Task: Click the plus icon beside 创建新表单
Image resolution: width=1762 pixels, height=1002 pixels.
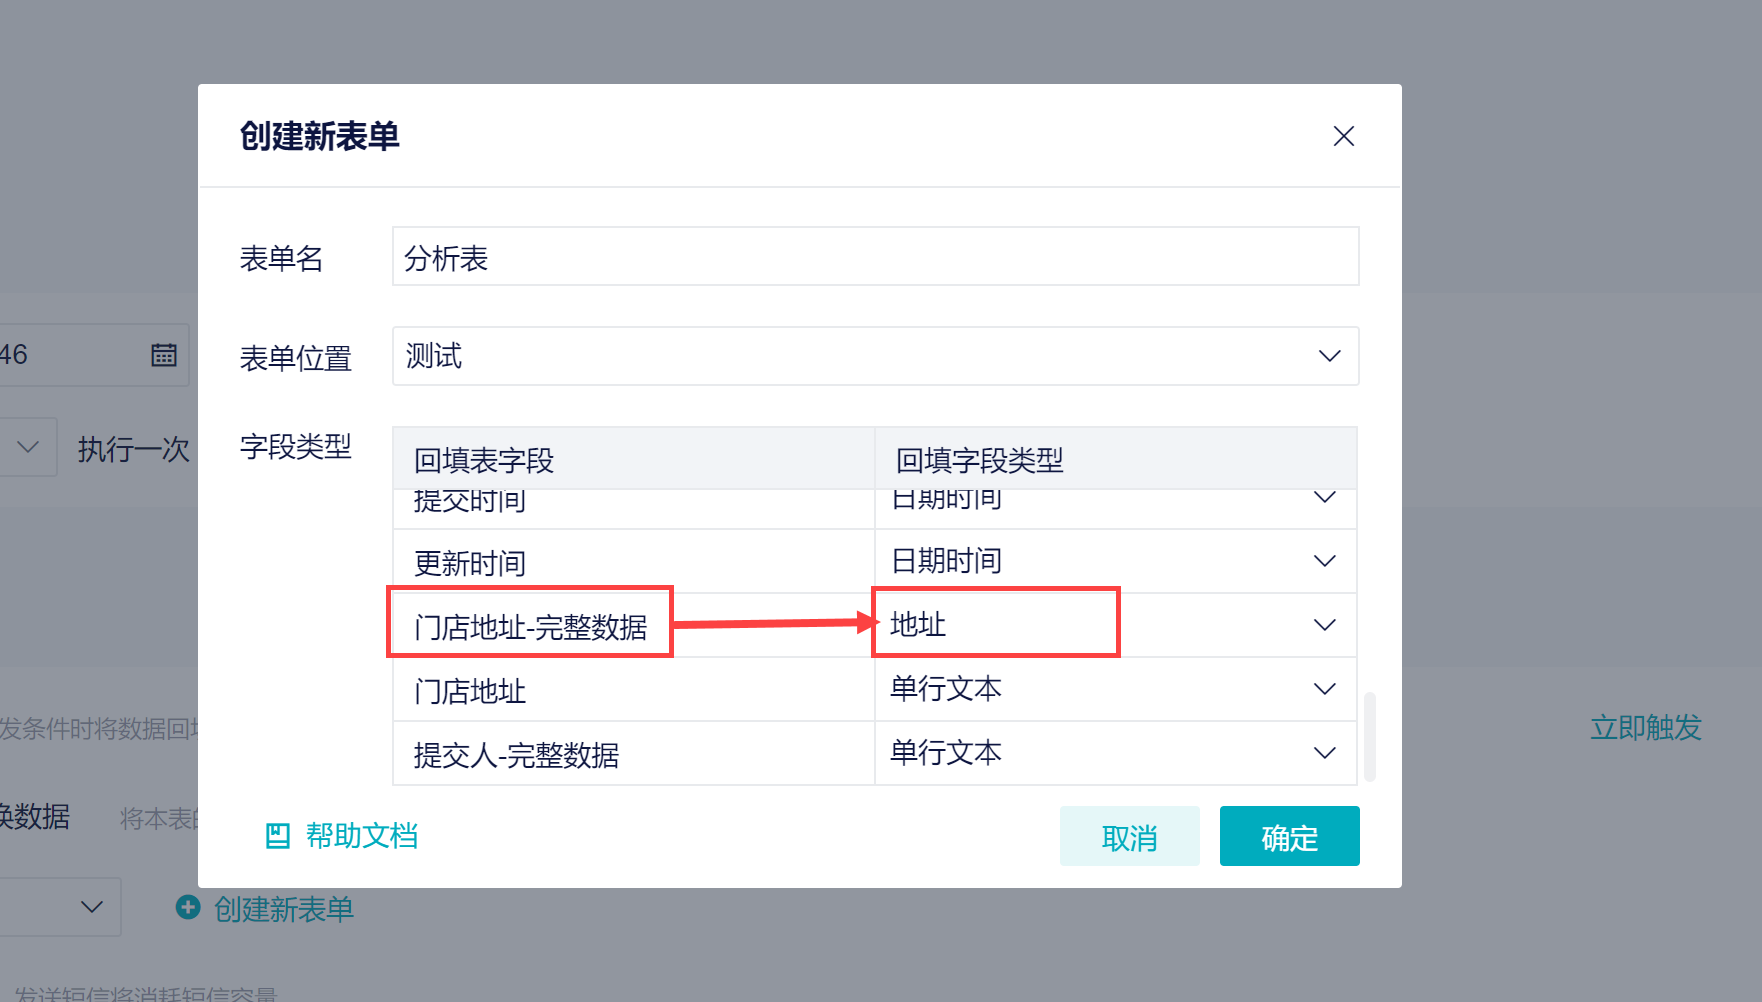Action: tap(187, 907)
